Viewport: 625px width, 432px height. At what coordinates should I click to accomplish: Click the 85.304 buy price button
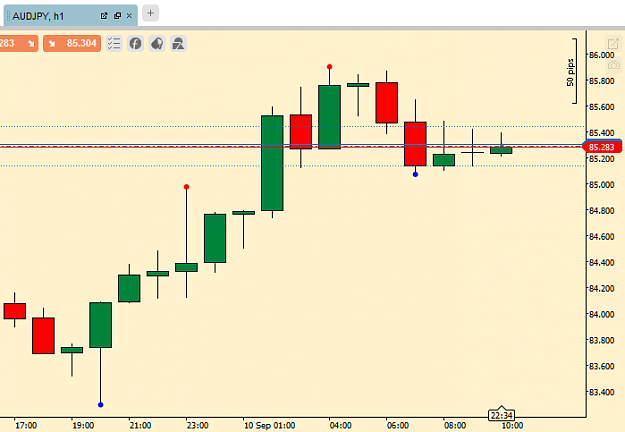(x=72, y=43)
